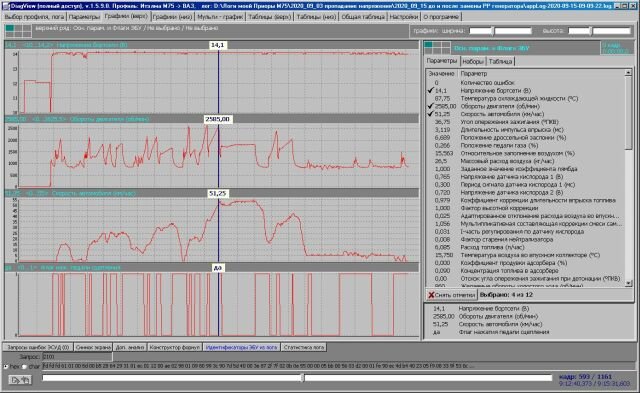
Task: Click the log navigation icon button at bottom left
Action: point(20,380)
